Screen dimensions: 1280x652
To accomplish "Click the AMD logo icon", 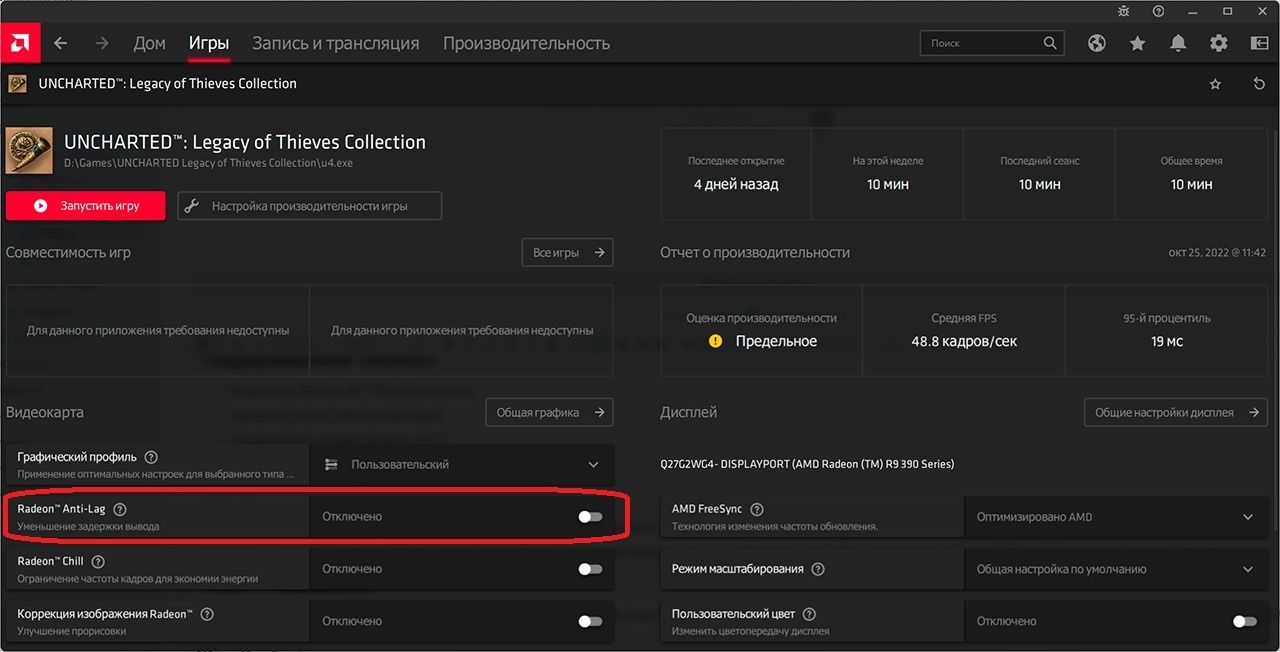I will click(18, 43).
